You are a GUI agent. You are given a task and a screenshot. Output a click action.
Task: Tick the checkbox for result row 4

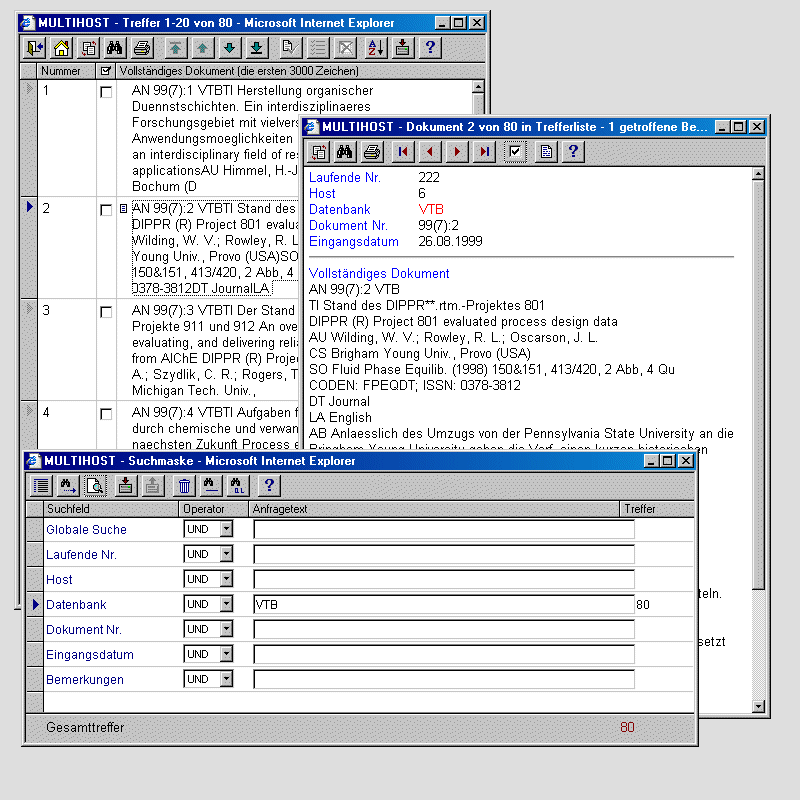(x=106, y=414)
